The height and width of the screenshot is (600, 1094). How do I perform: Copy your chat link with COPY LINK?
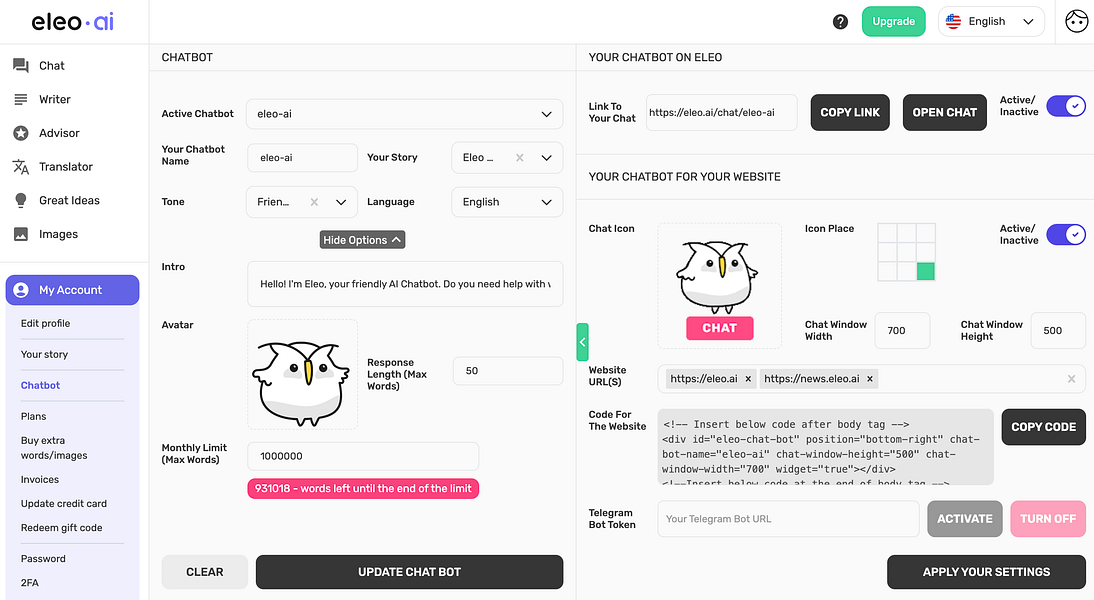pos(849,112)
